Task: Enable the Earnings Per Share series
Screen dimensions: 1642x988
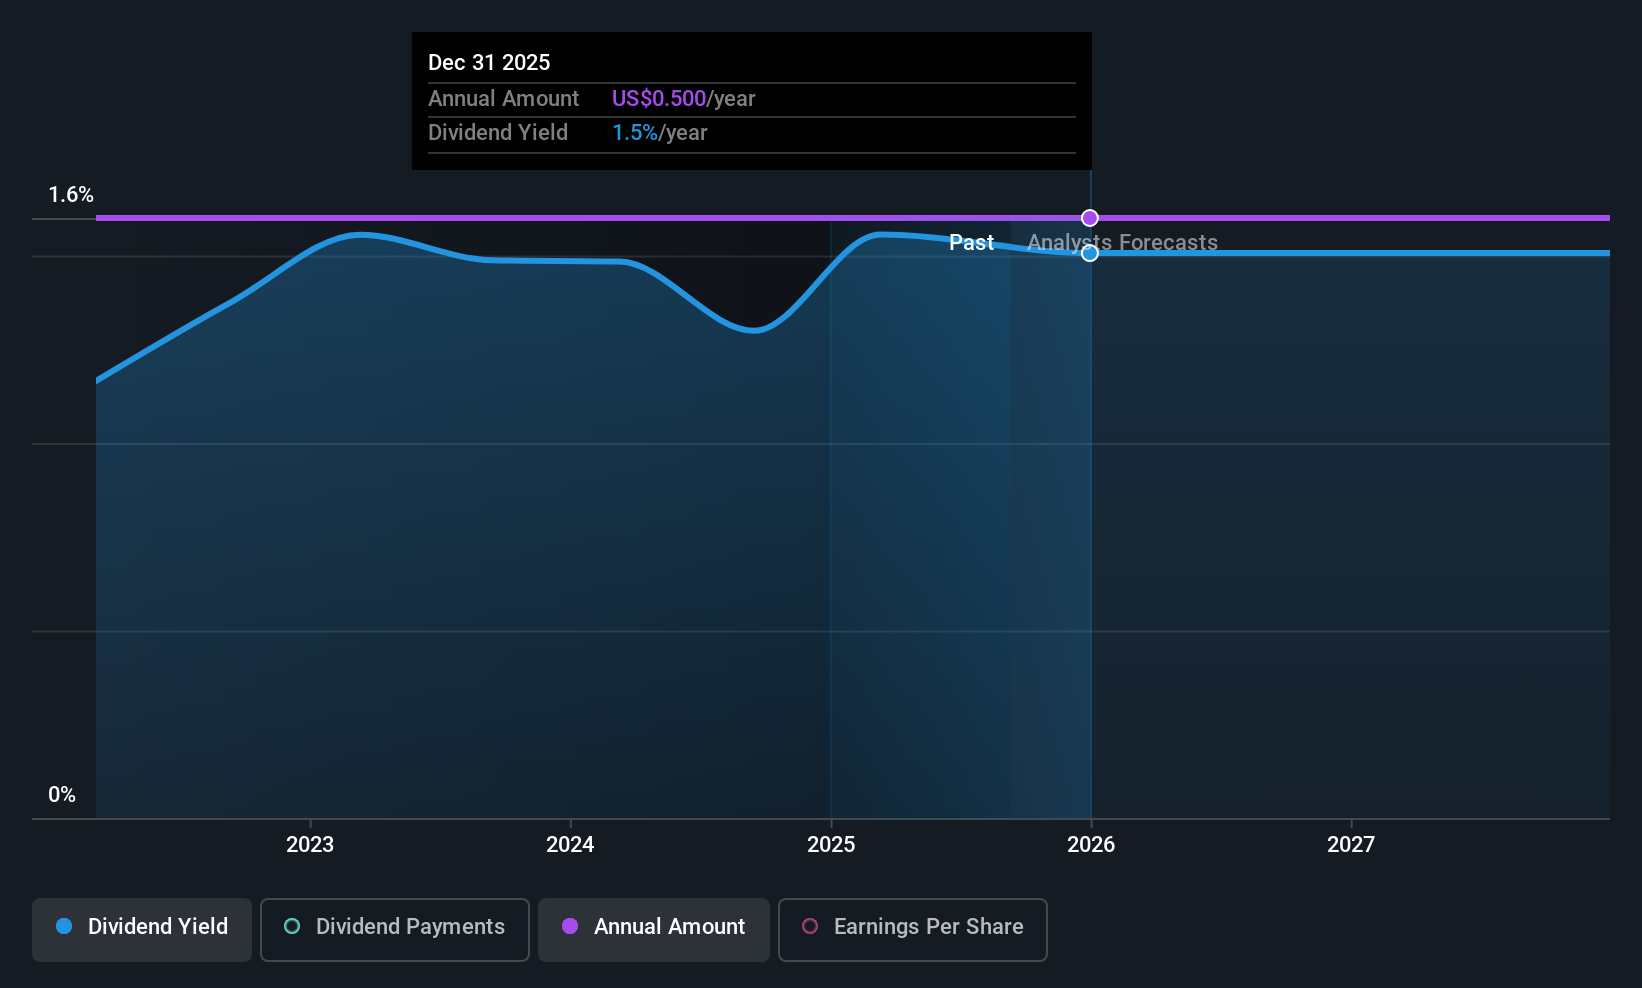Action: (x=913, y=930)
